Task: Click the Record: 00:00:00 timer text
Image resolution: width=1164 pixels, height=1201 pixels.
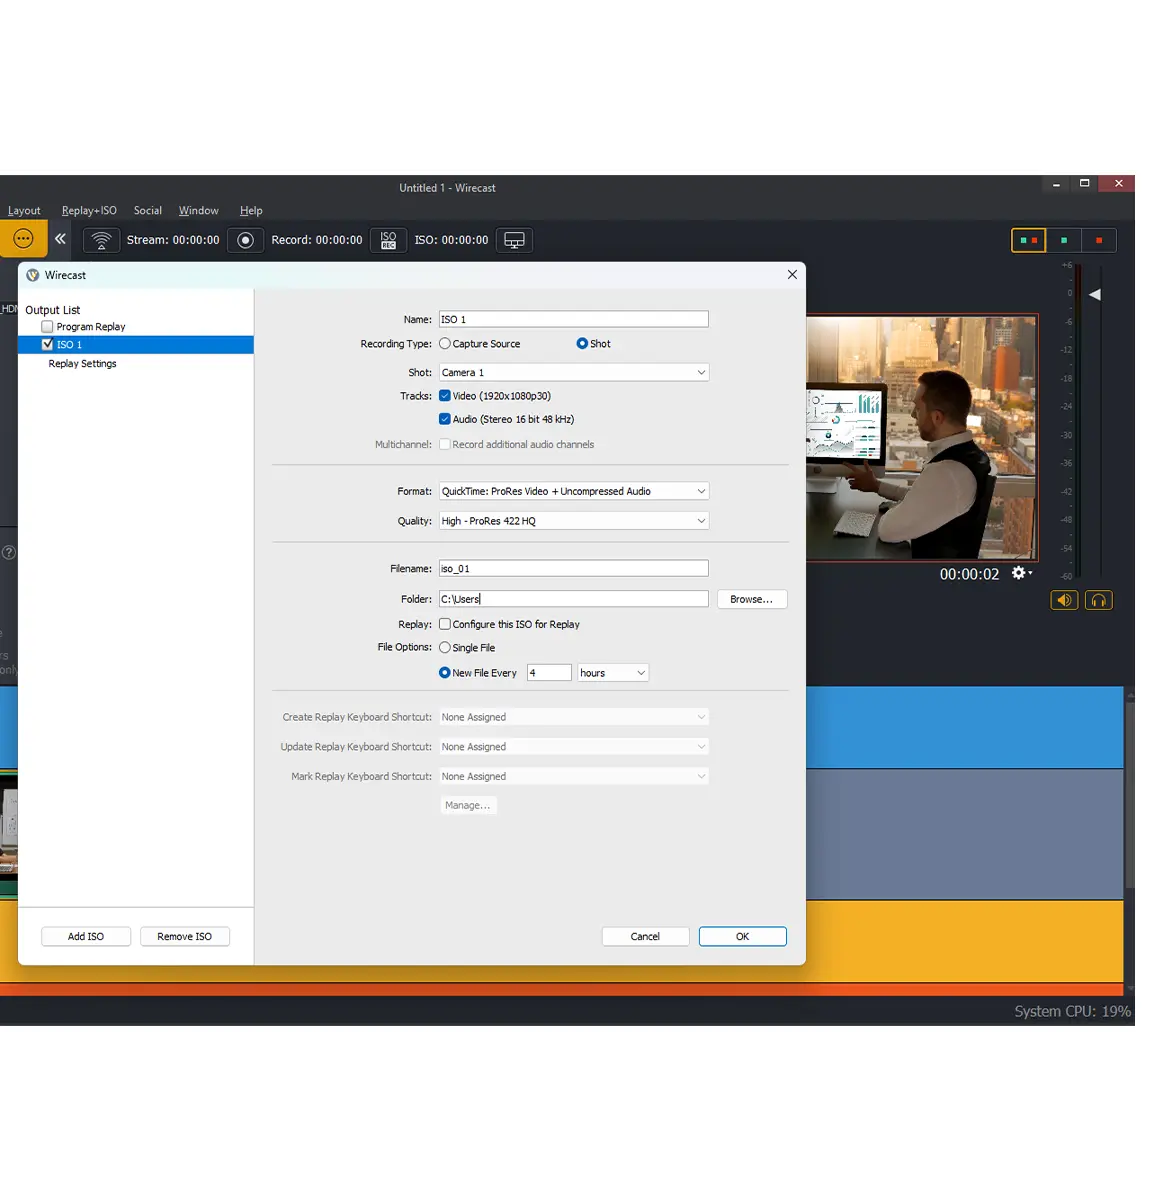Action: [x=317, y=240]
